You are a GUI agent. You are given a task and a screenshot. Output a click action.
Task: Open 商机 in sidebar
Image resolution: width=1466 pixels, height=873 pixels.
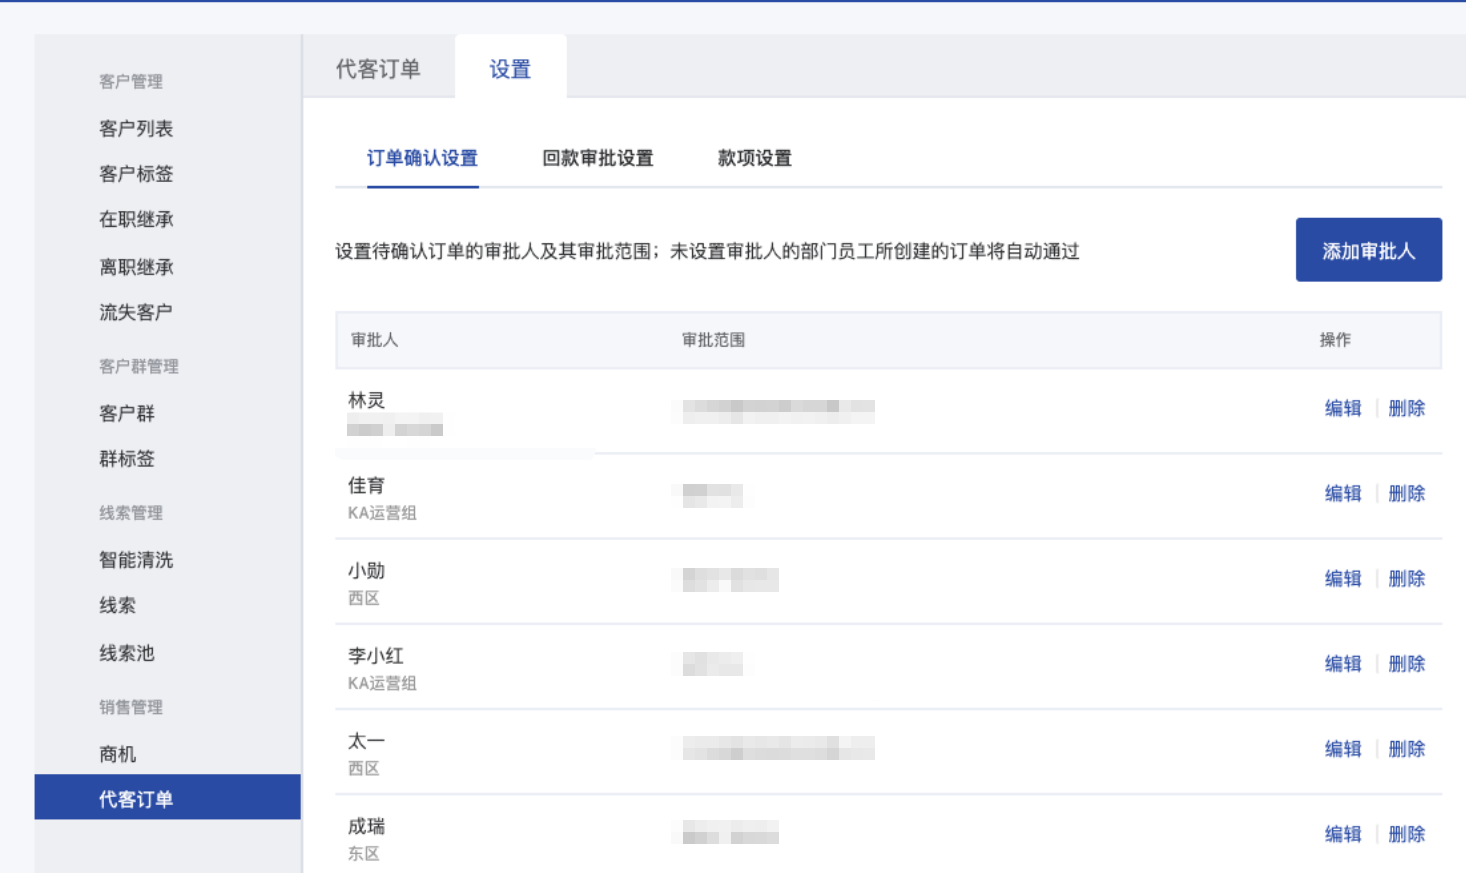pyautogui.click(x=117, y=753)
